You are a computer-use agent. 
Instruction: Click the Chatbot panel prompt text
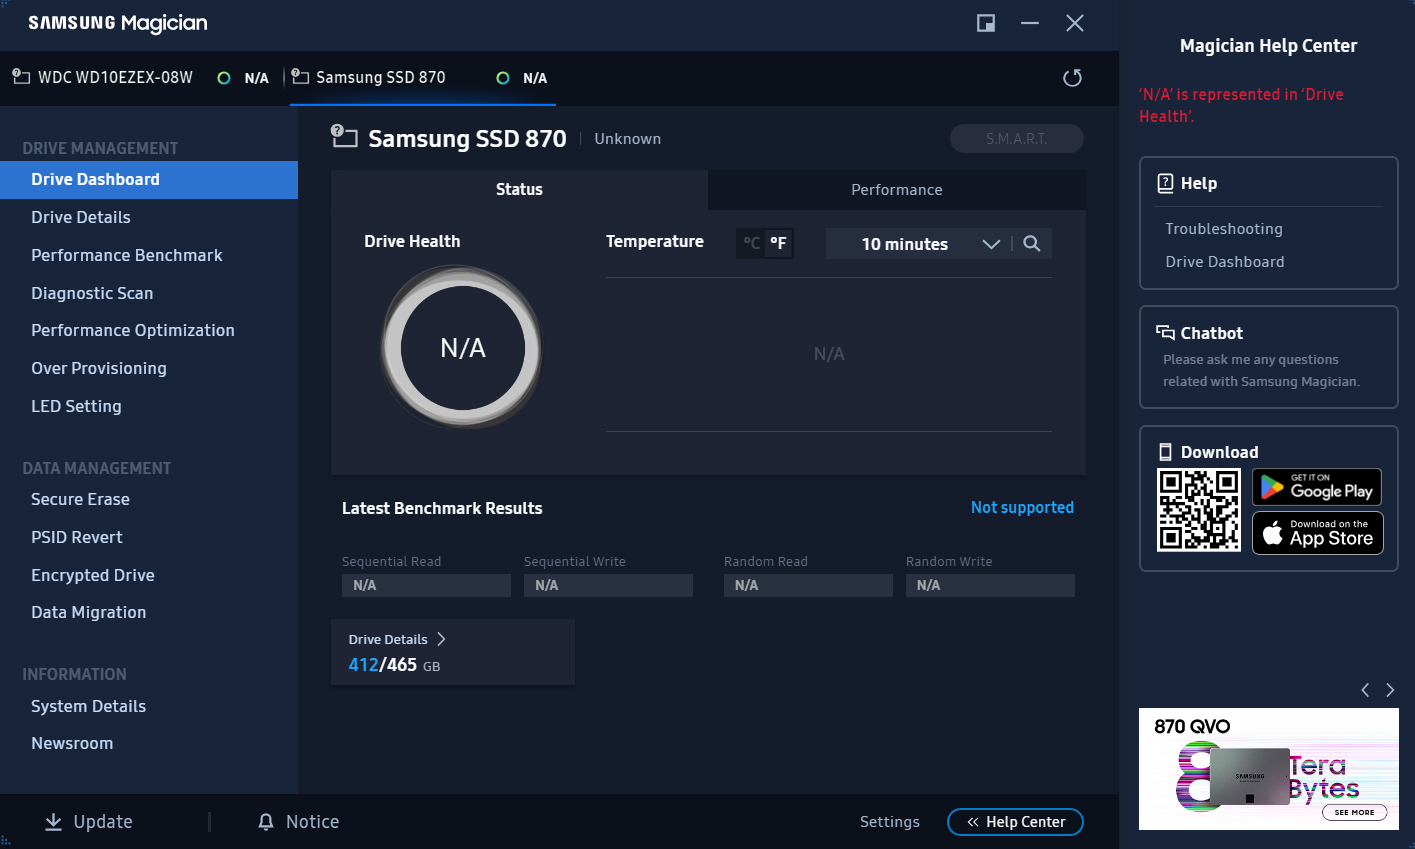pyautogui.click(x=1261, y=370)
